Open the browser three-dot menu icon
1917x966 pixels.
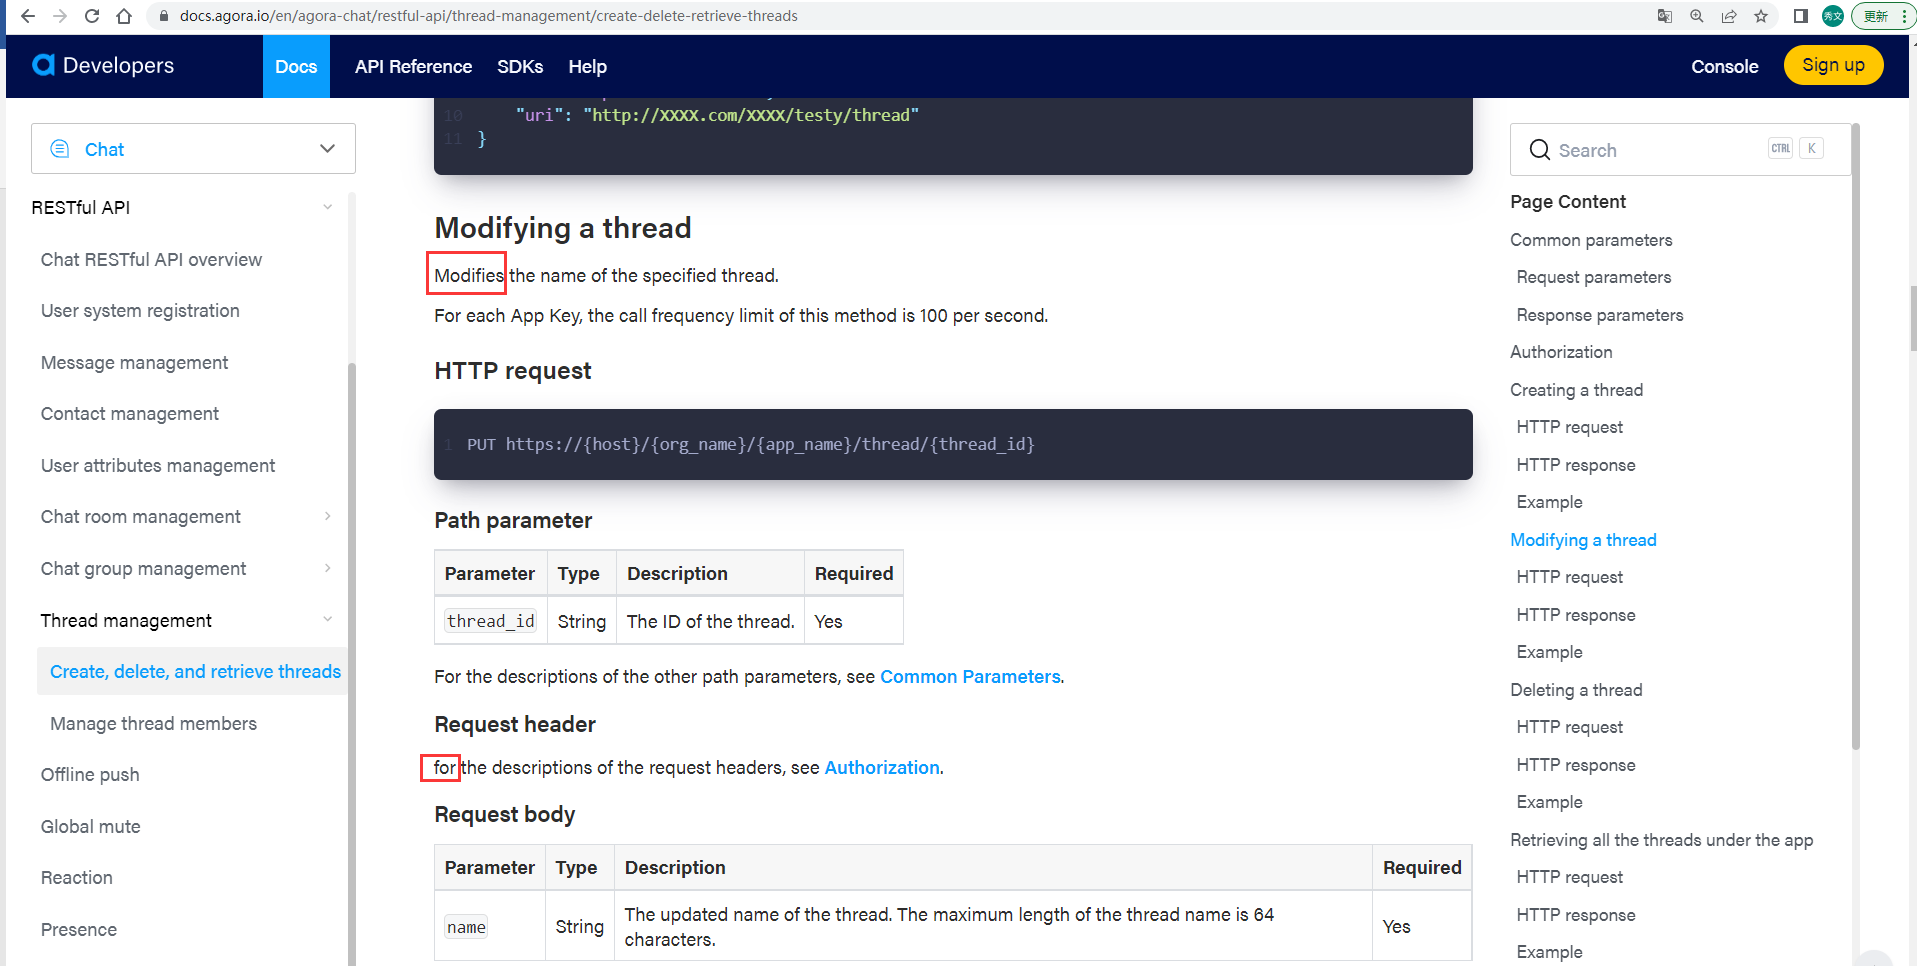click(x=1903, y=16)
